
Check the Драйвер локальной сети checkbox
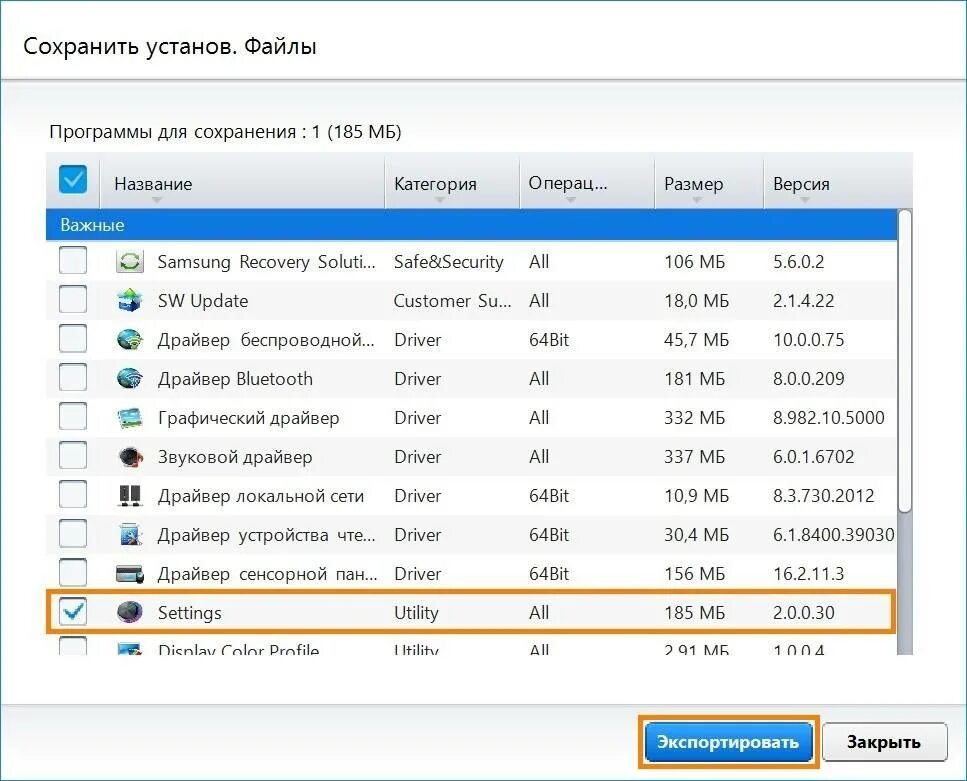[x=73, y=494]
